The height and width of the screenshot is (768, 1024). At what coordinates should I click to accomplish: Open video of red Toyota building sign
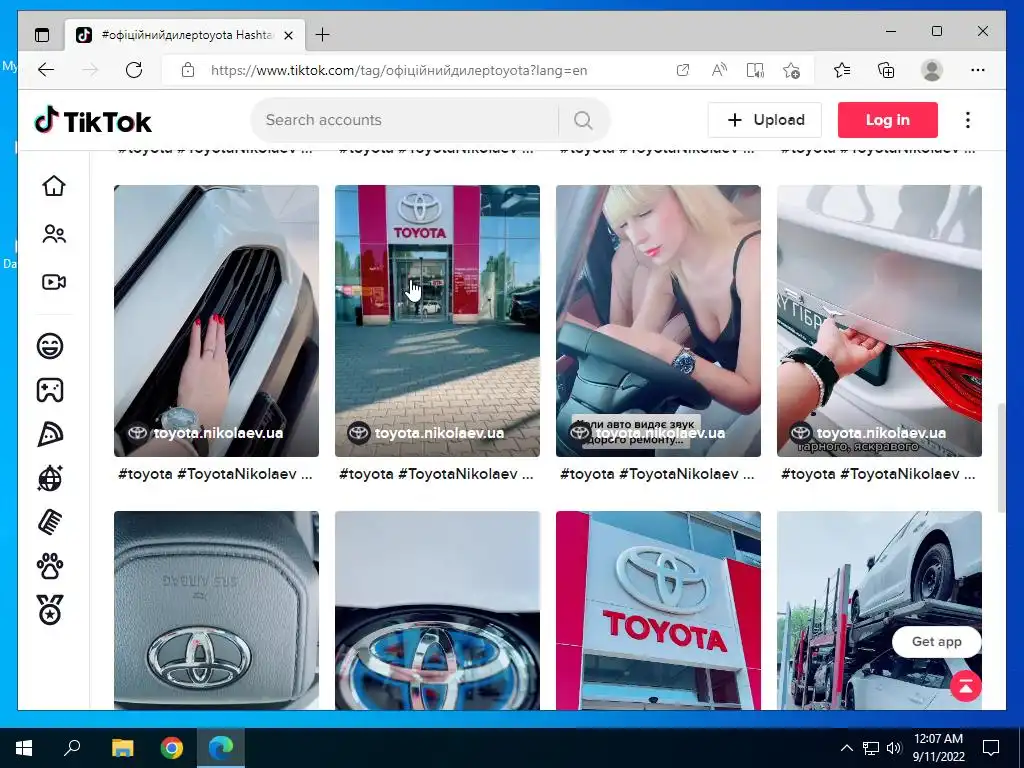tap(658, 610)
